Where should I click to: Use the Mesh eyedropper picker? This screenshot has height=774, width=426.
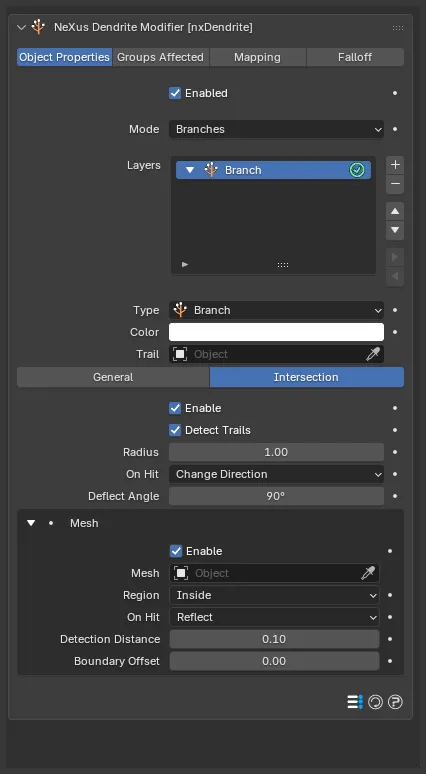click(368, 573)
